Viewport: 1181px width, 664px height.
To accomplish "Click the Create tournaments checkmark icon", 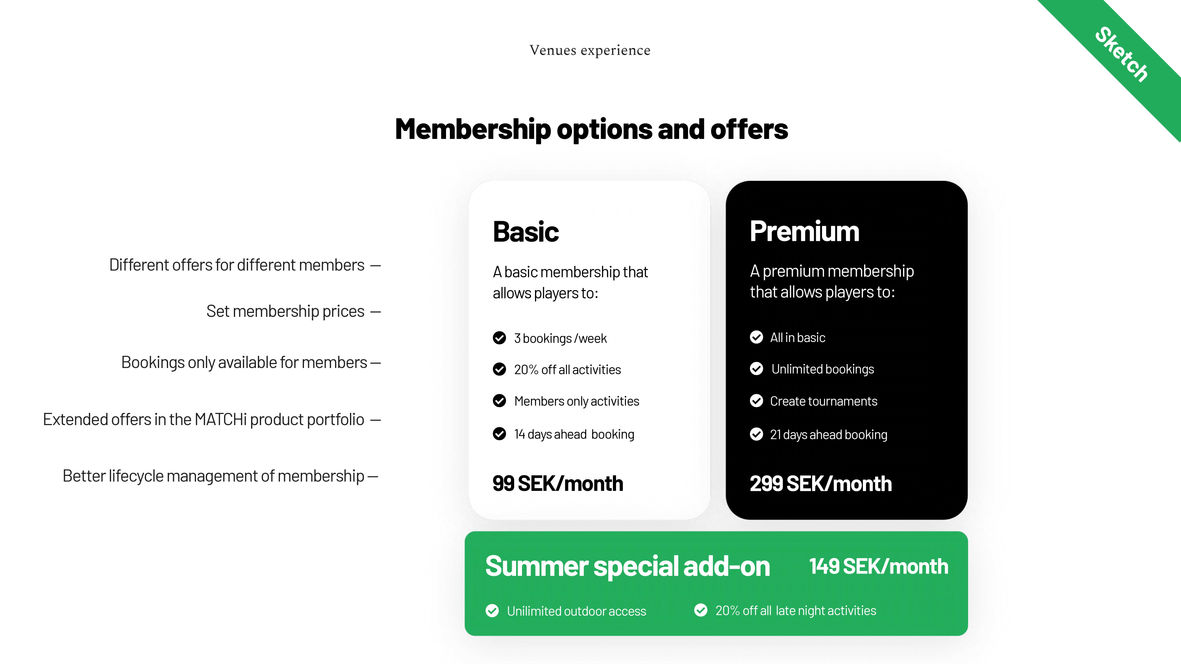I will click(757, 401).
